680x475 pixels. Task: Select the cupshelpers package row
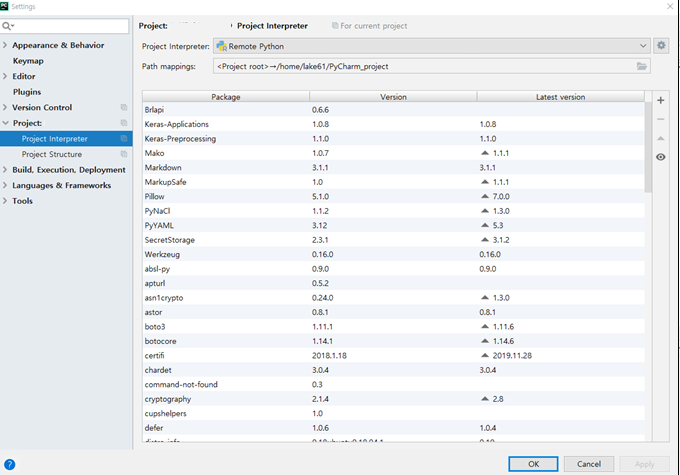(393, 413)
